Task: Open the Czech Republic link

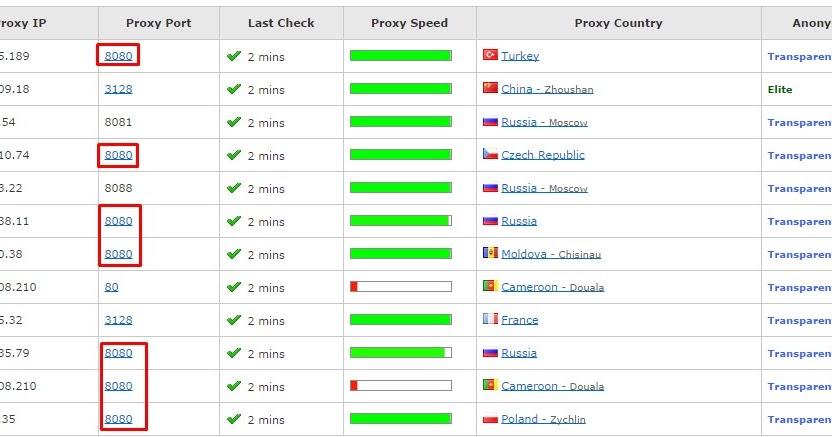Action: pos(543,155)
